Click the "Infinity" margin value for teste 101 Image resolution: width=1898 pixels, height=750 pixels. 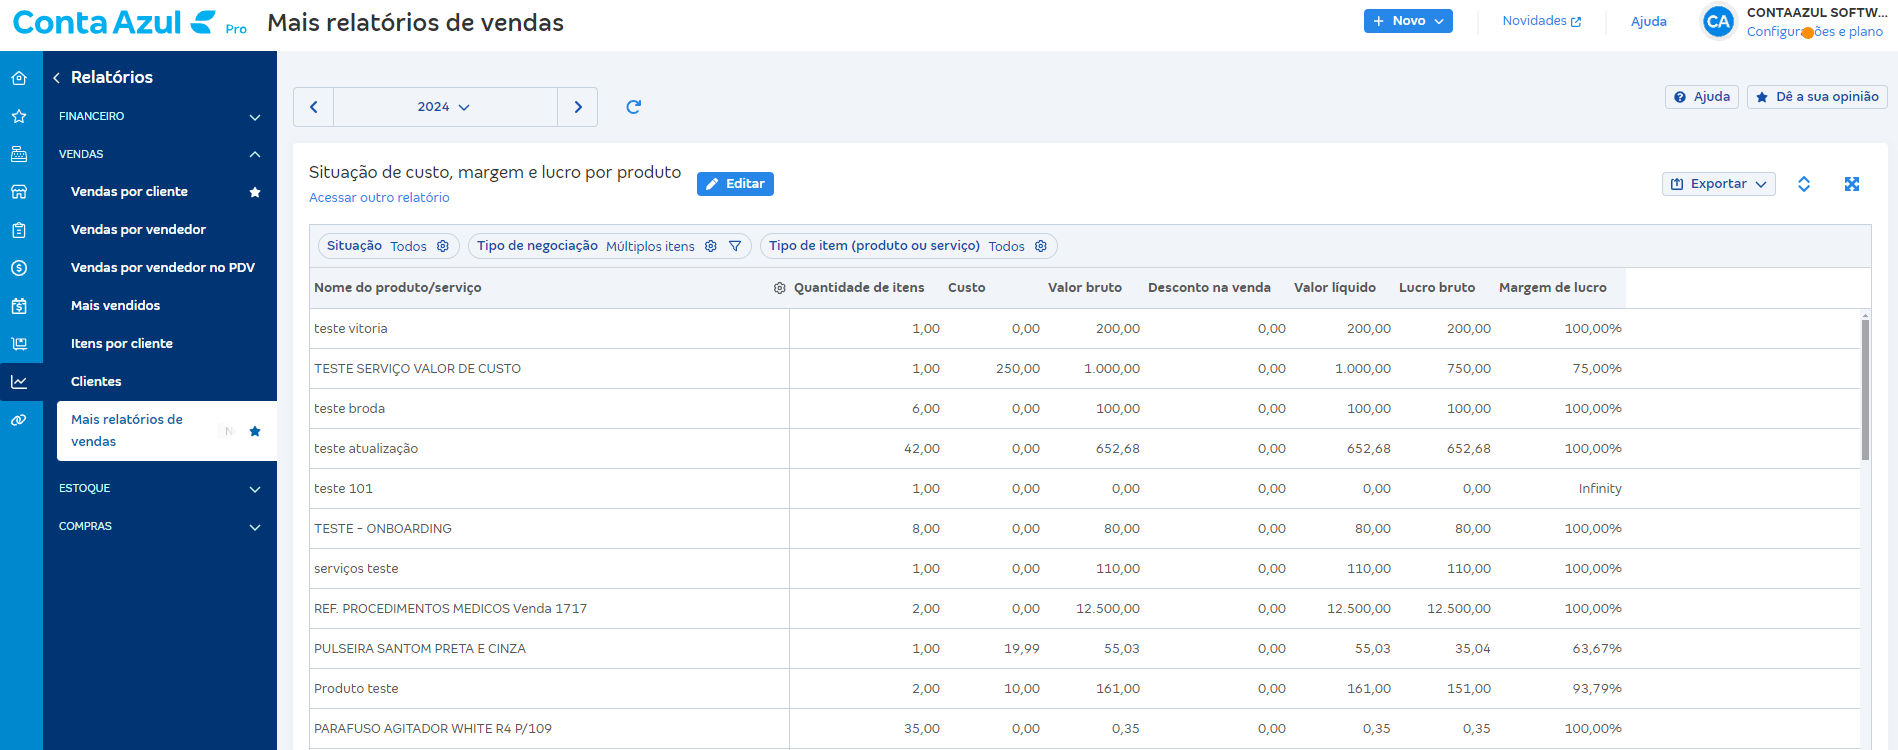1600,489
